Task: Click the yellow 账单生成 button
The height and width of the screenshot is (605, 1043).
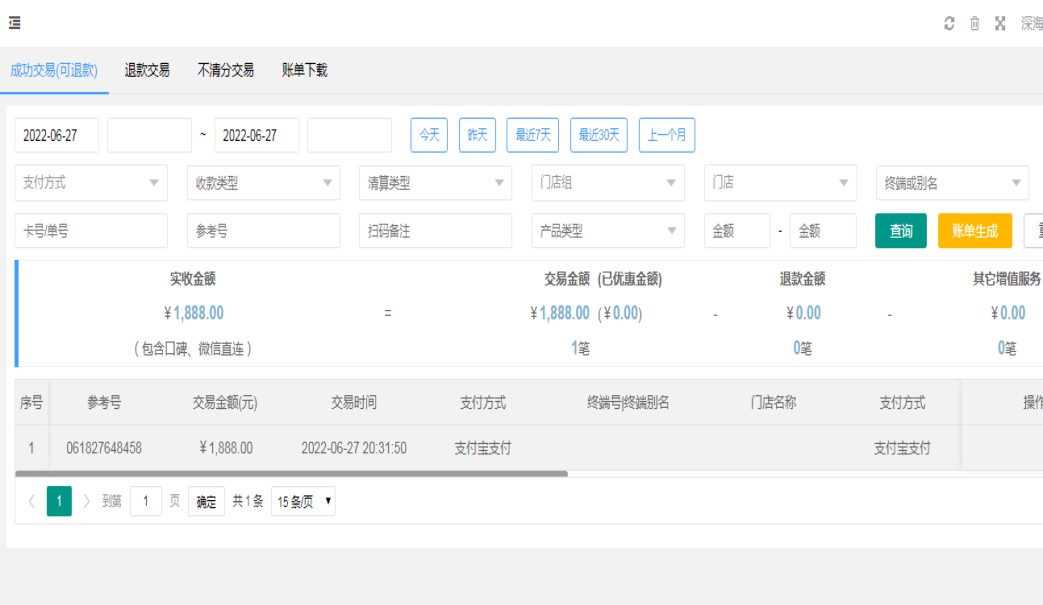Action: tap(974, 231)
